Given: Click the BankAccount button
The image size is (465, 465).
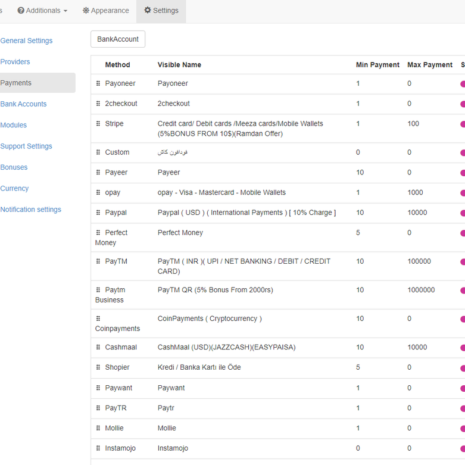Looking at the screenshot, I should click(x=118, y=39).
